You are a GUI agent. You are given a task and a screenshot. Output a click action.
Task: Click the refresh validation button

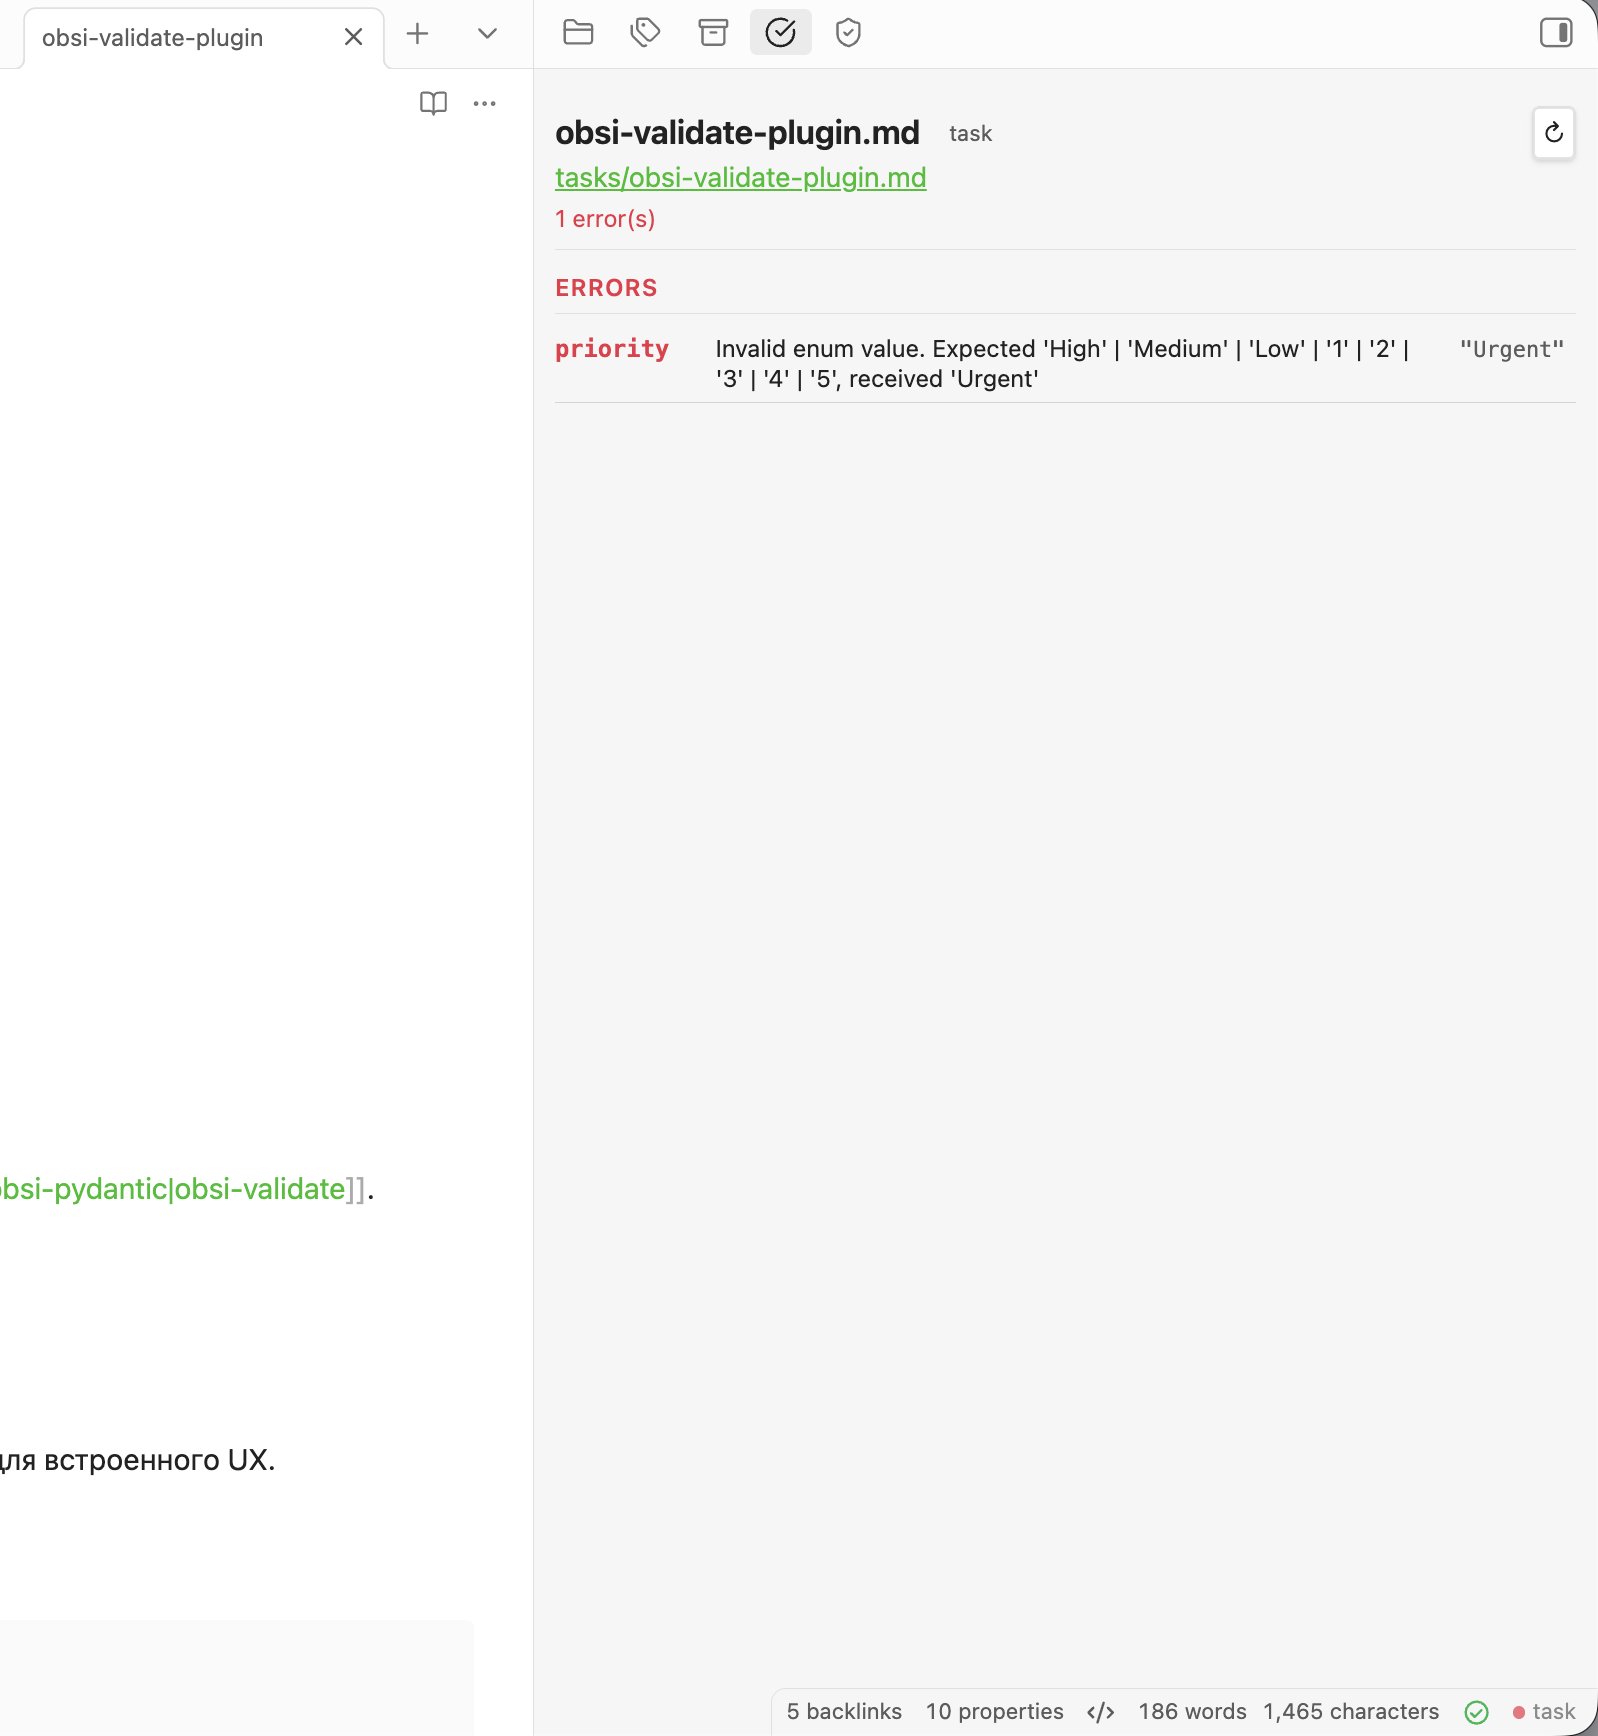click(1553, 133)
